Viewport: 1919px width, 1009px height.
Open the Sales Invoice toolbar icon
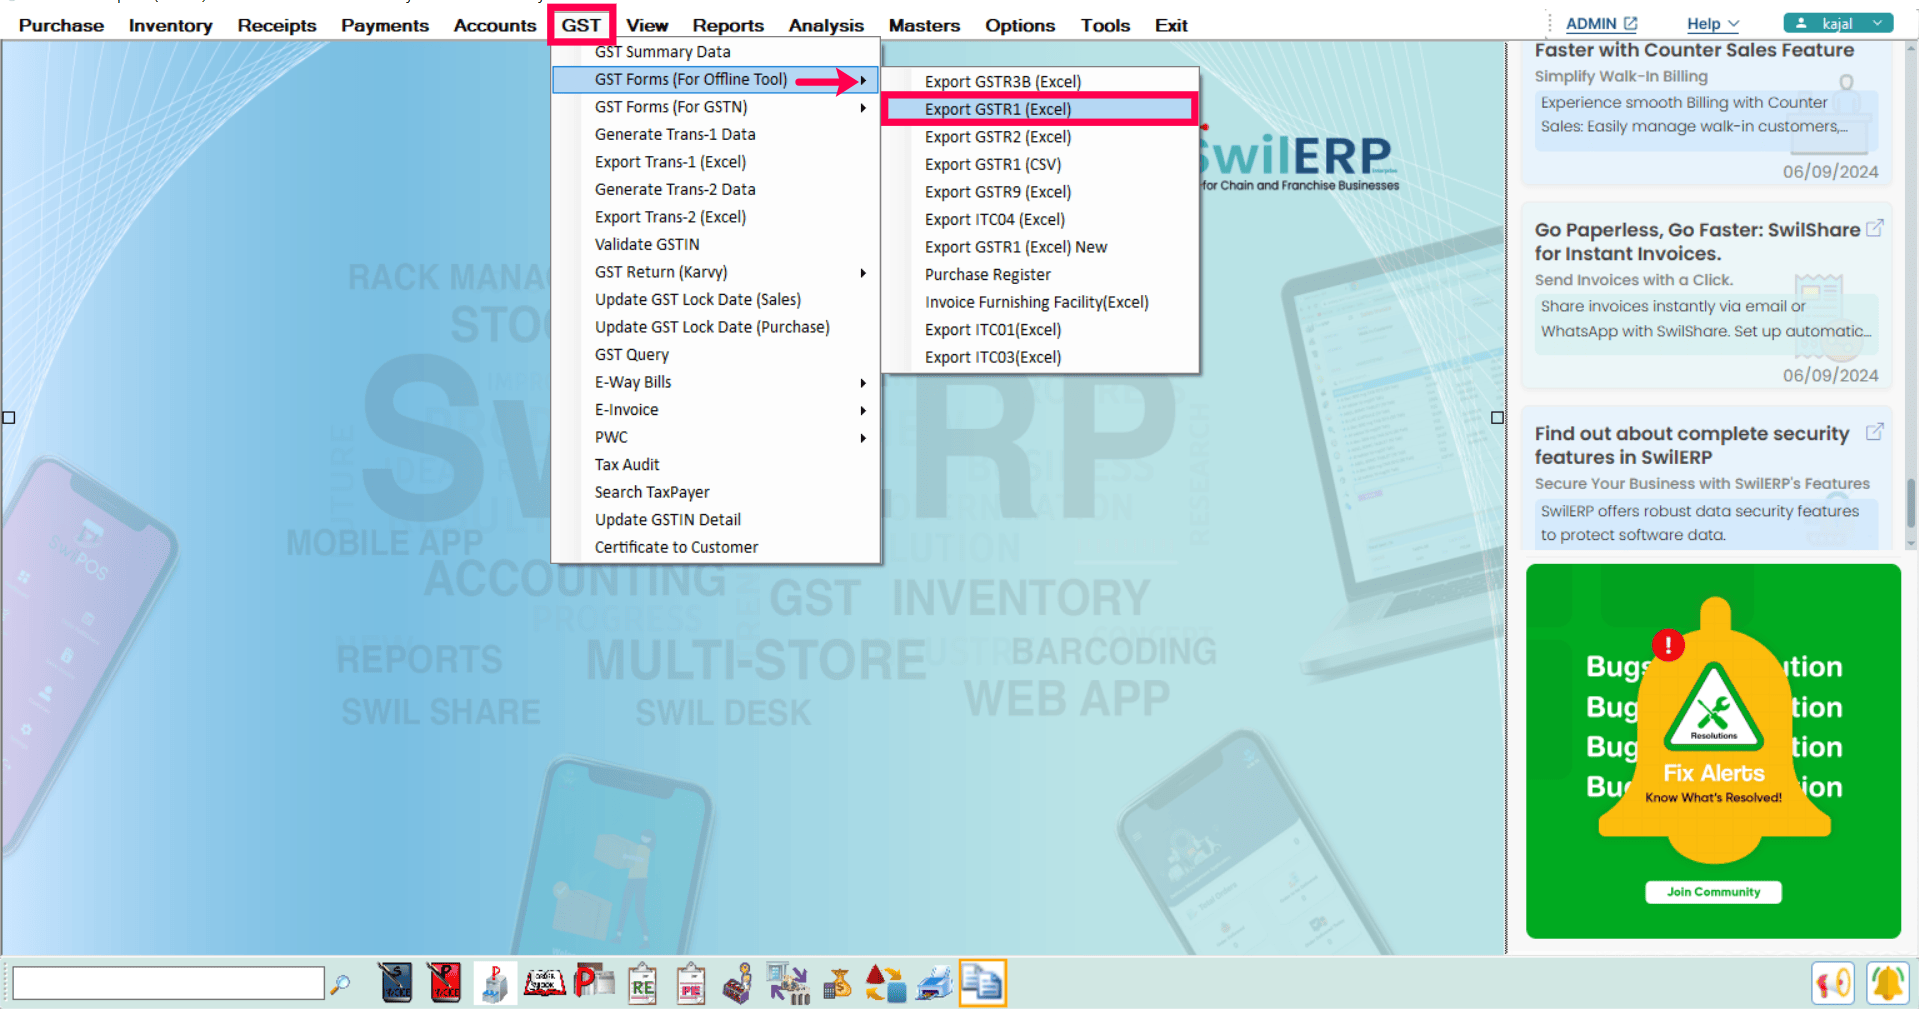pos(395,983)
